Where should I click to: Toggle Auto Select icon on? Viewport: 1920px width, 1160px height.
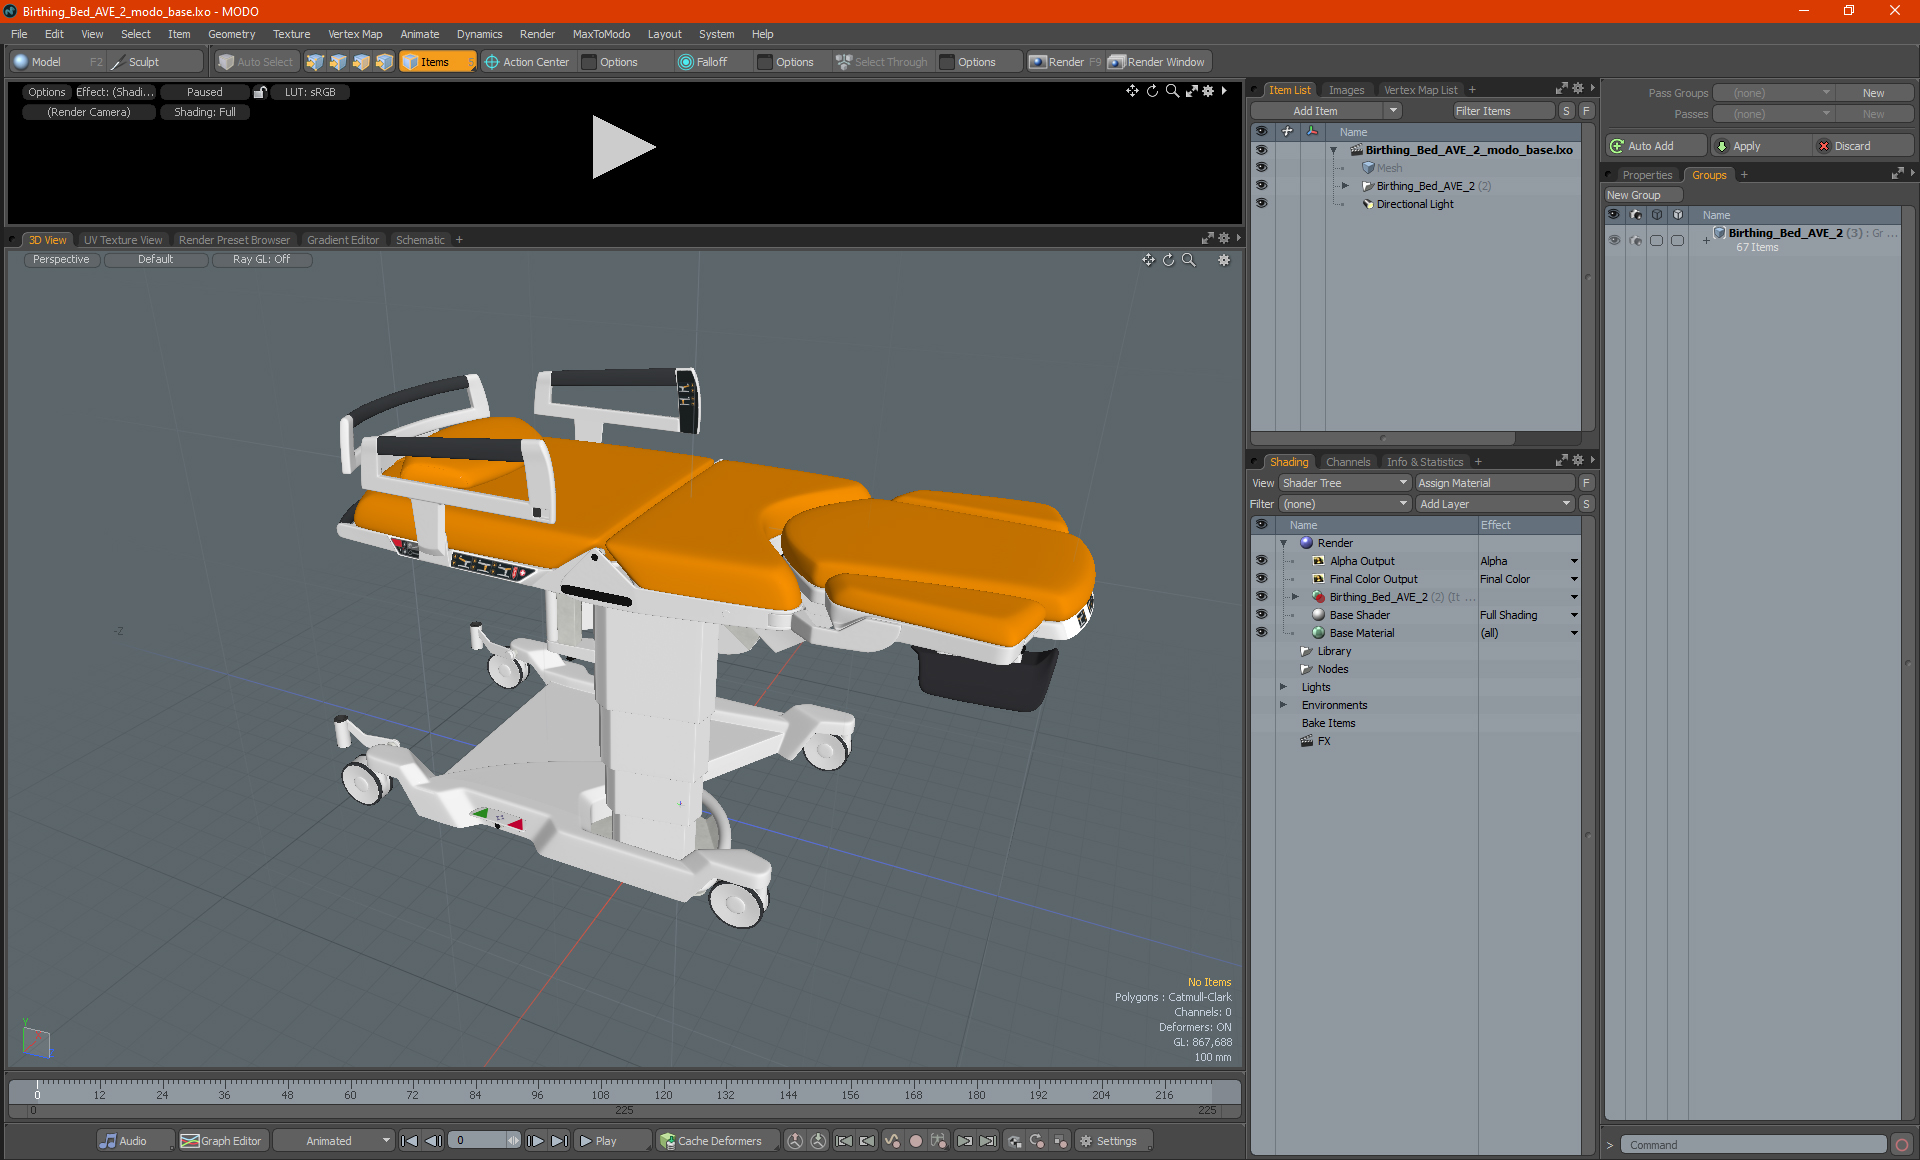[255, 62]
